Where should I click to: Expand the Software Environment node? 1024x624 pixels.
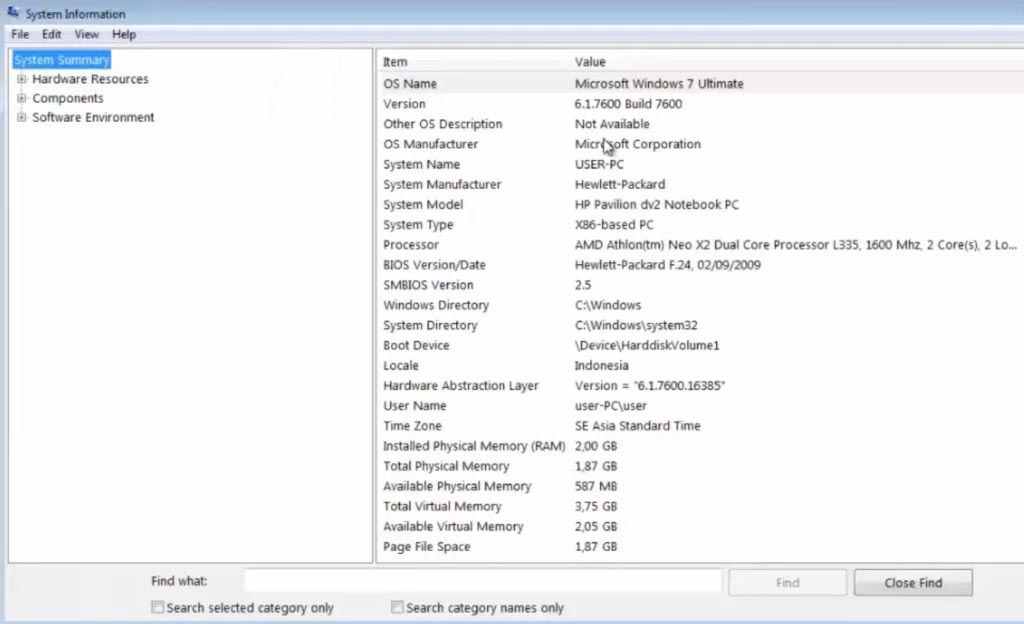[22, 117]
